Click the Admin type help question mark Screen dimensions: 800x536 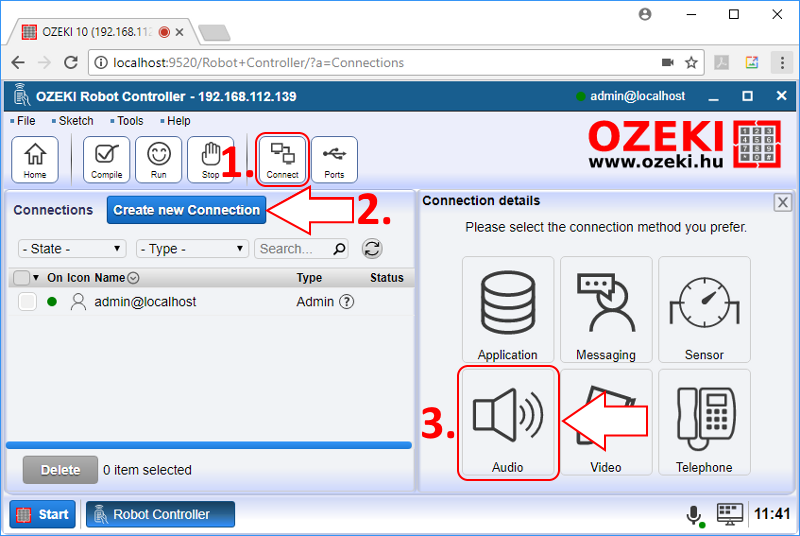point(346,302)
